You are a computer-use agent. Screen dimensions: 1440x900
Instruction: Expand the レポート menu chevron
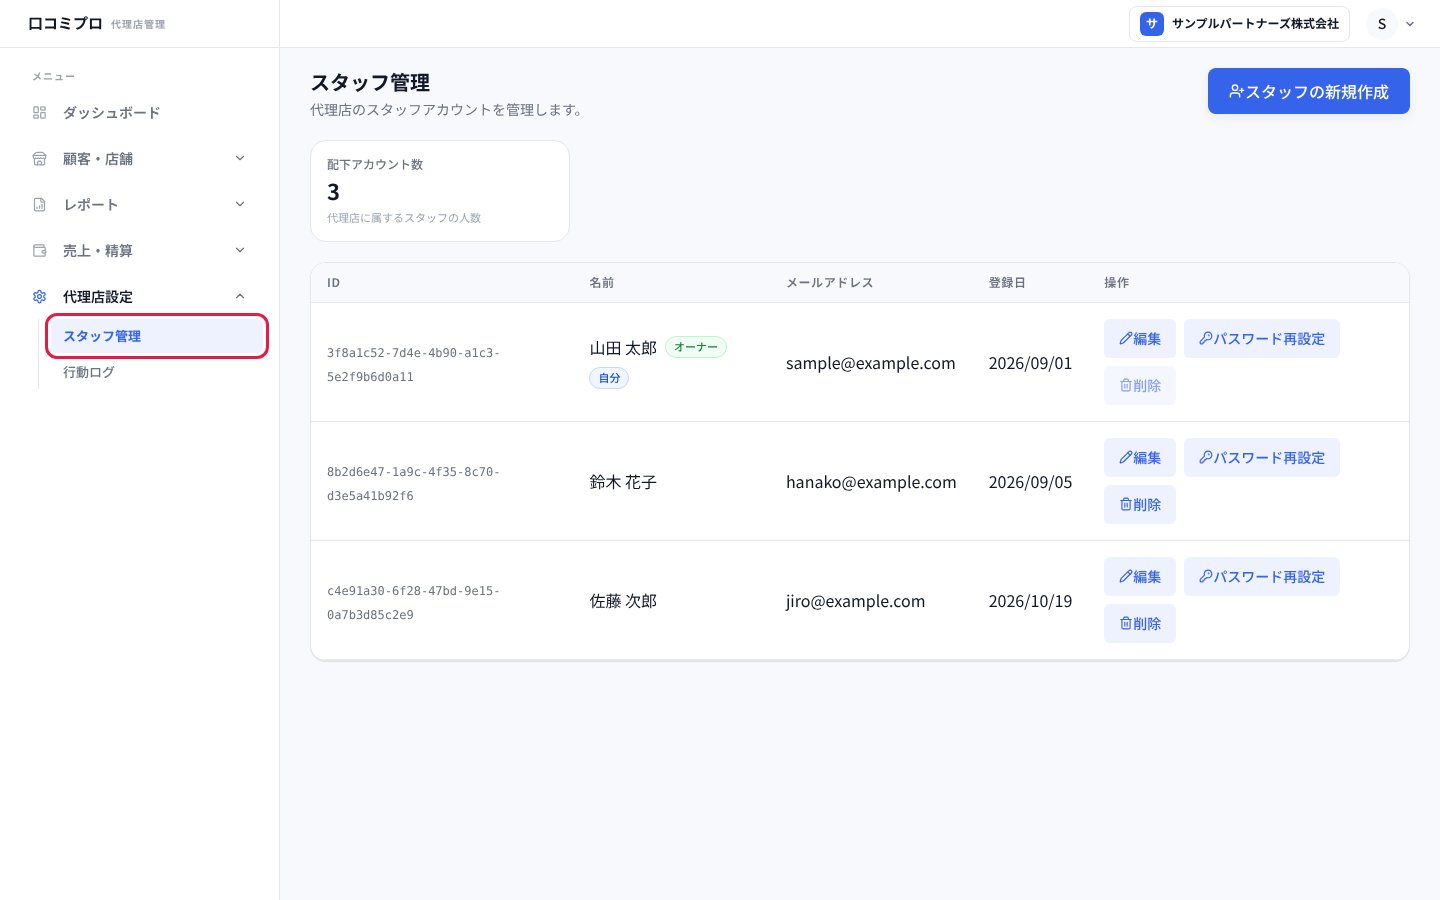point(240,204)
